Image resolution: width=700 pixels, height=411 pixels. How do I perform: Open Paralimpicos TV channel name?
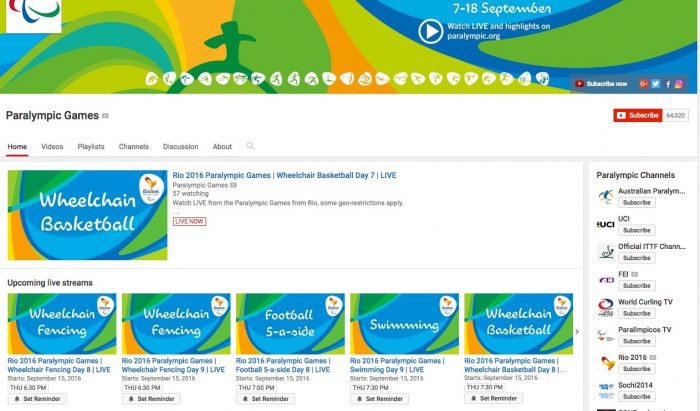[x=644, y=329]
